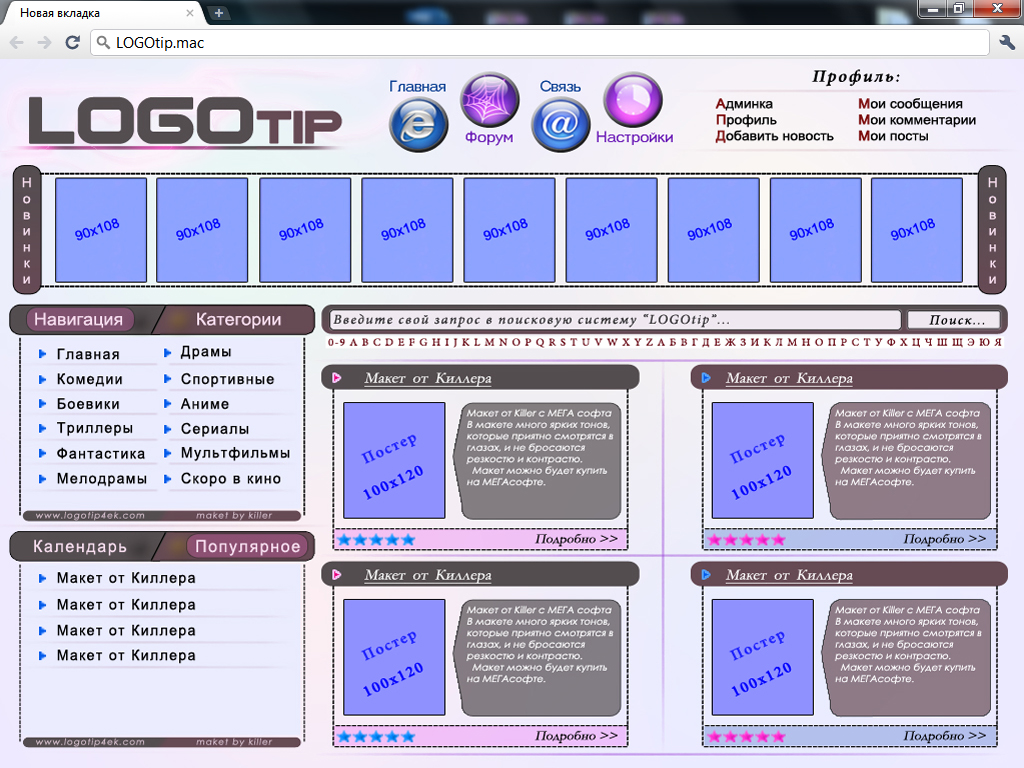Switch to the Категории tab
Image resolution: width=1024 pixels, height=768 pixels.
[238, 319]
